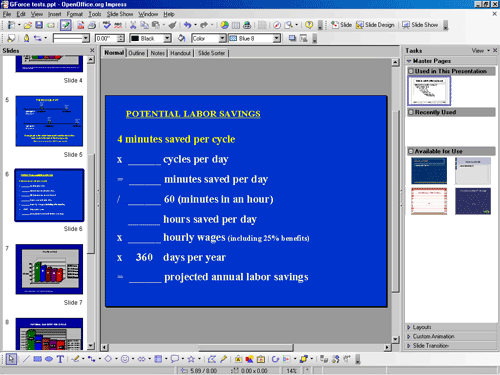Open the Blue 8 fill color dropdown
The width and height of the screenshot is (500, 375).
tap(277, 38)
